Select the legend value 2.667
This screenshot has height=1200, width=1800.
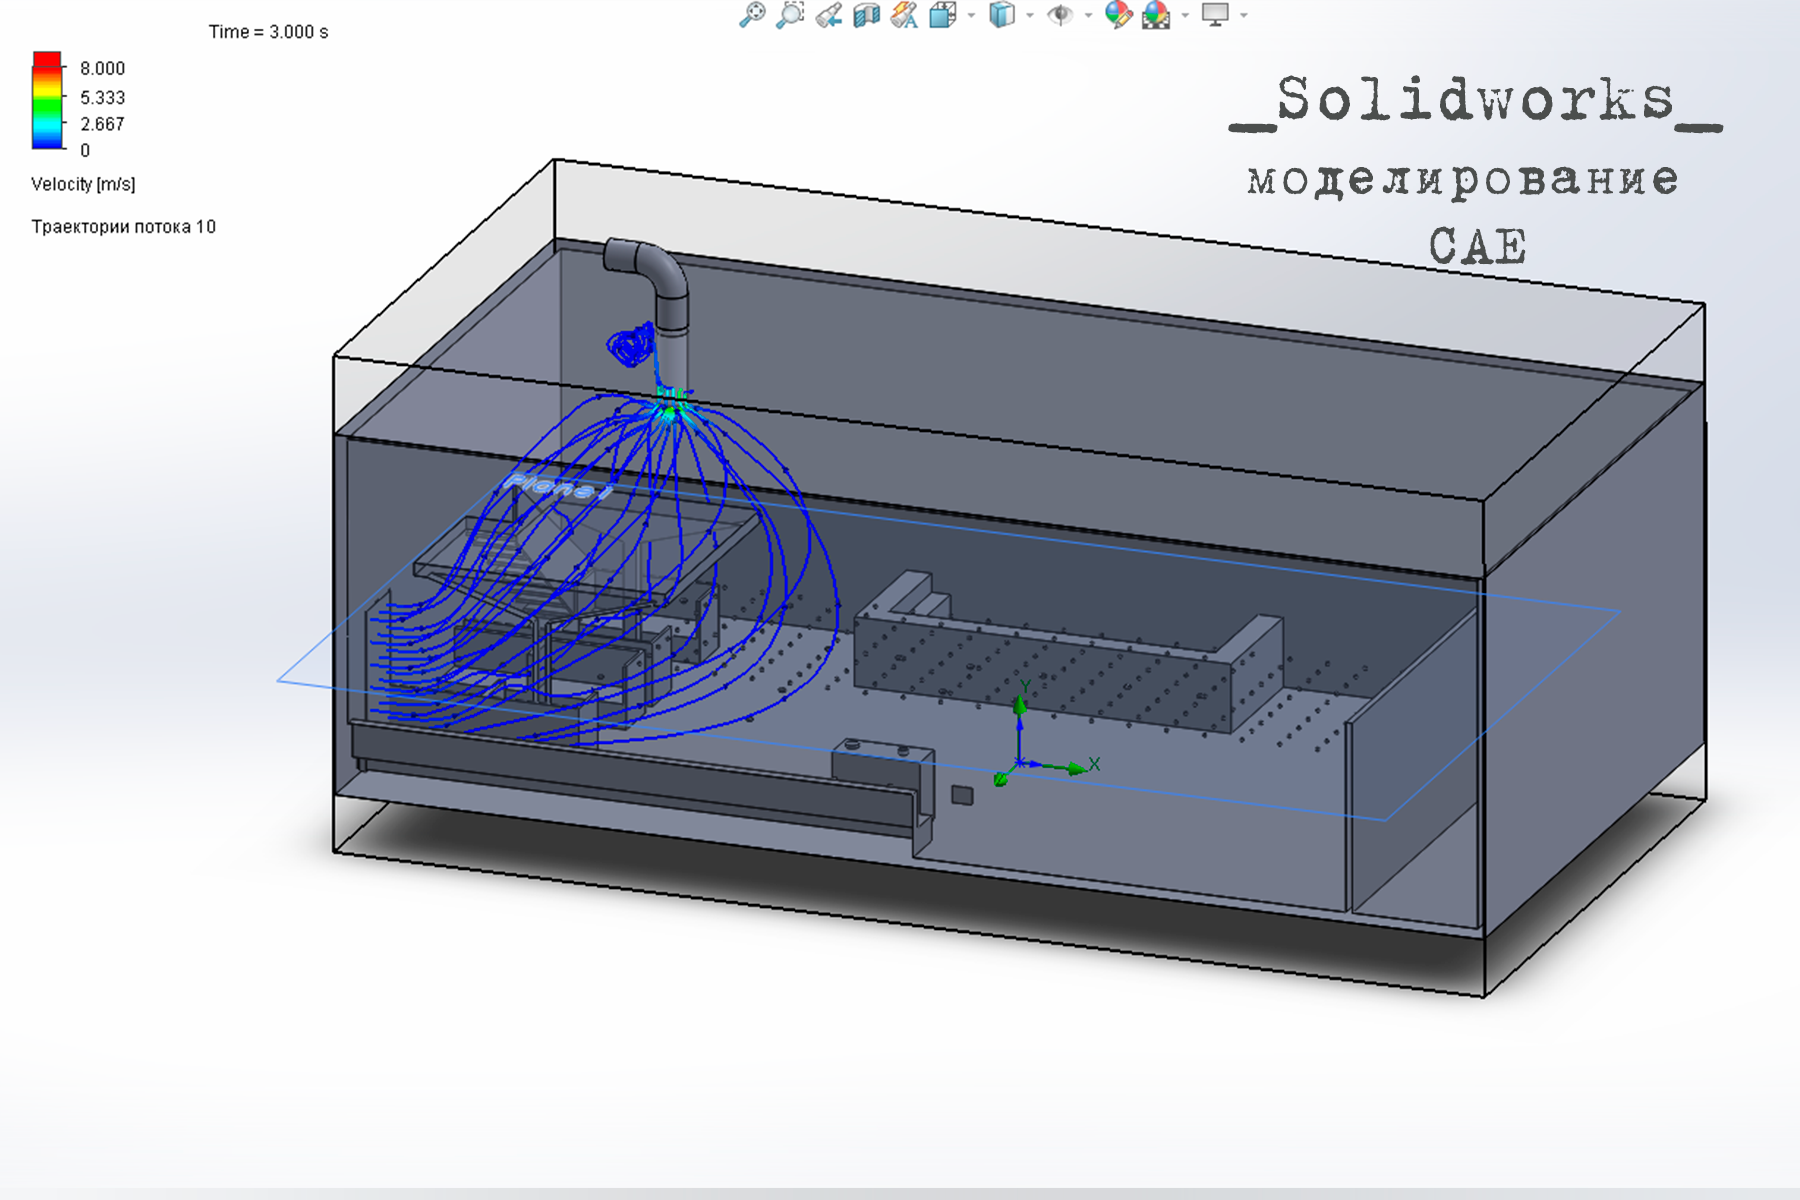point(103,124)
